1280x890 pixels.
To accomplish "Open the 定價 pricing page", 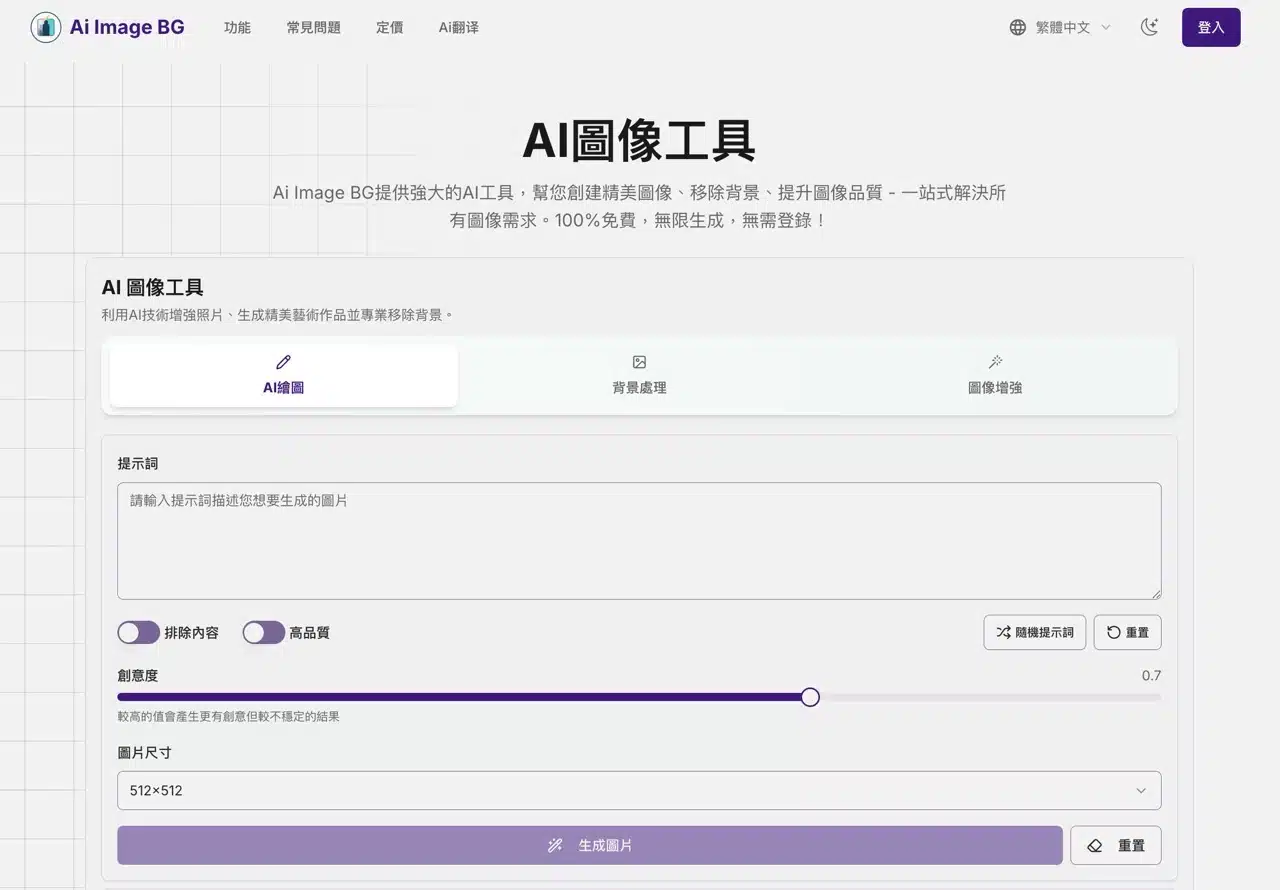I will pyautogui.click(x=390, y=28).
